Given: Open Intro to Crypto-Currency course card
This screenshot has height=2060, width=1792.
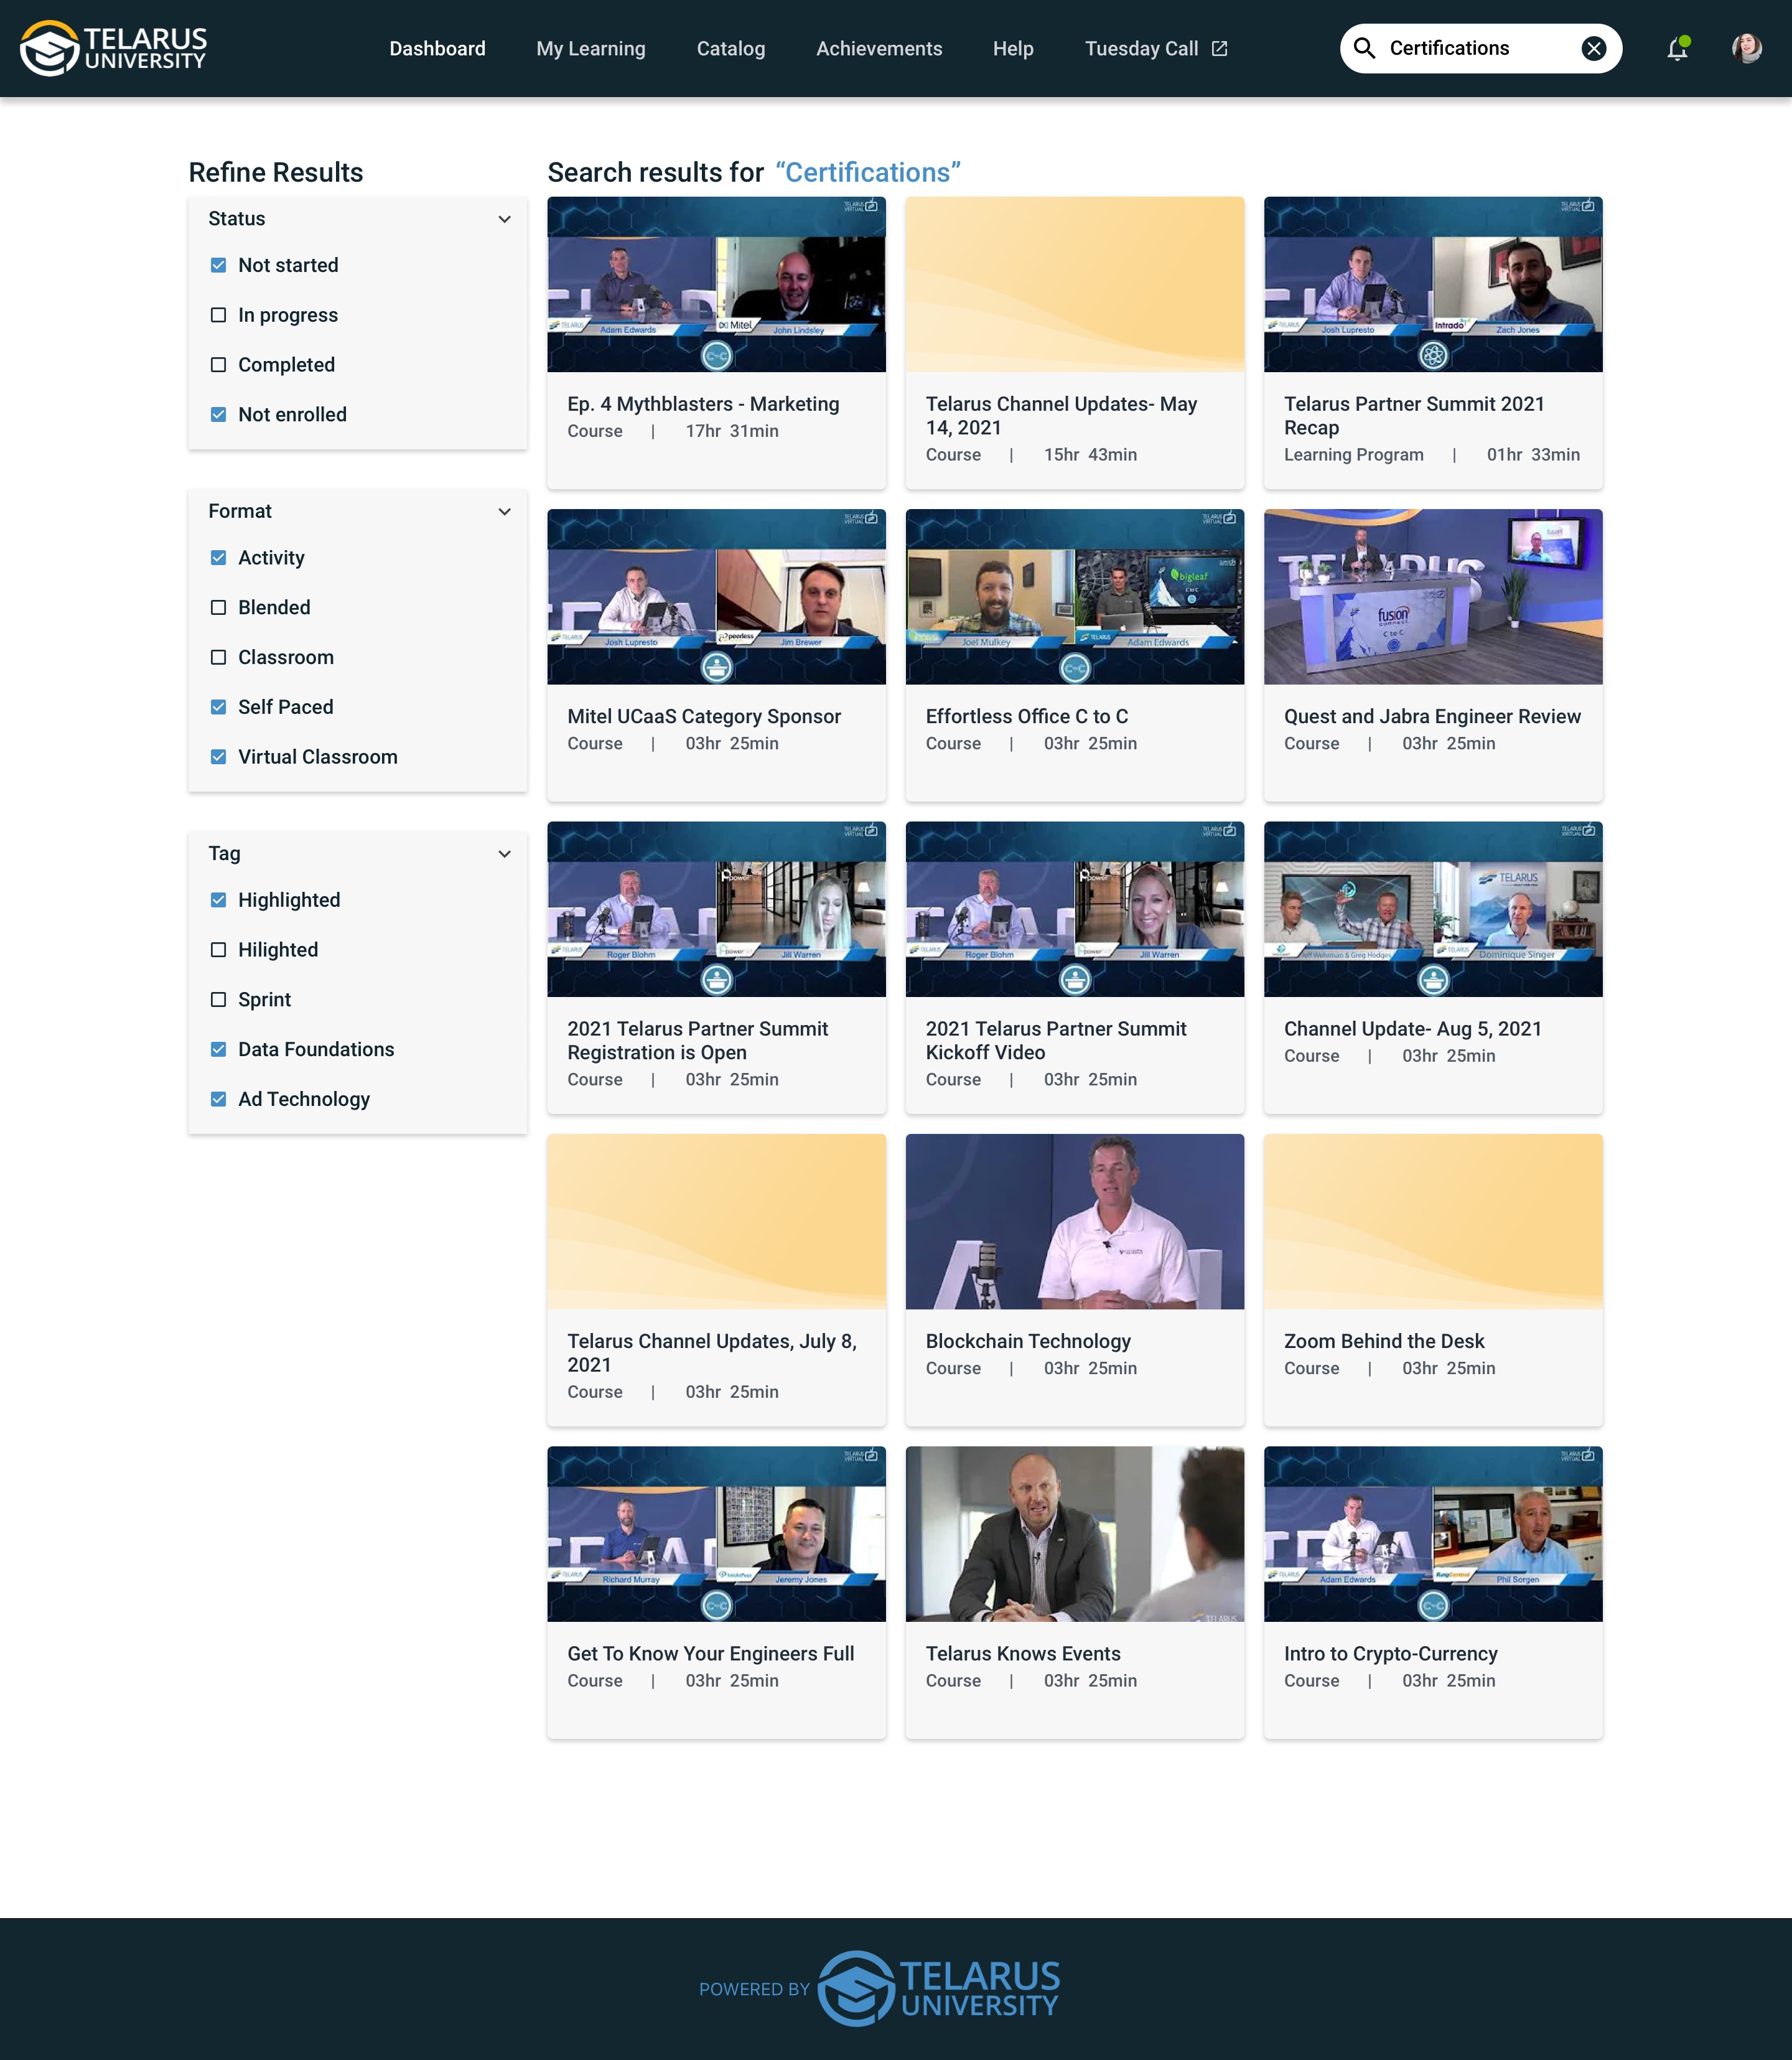Looking at the screenshot, I should 1433,1592.
